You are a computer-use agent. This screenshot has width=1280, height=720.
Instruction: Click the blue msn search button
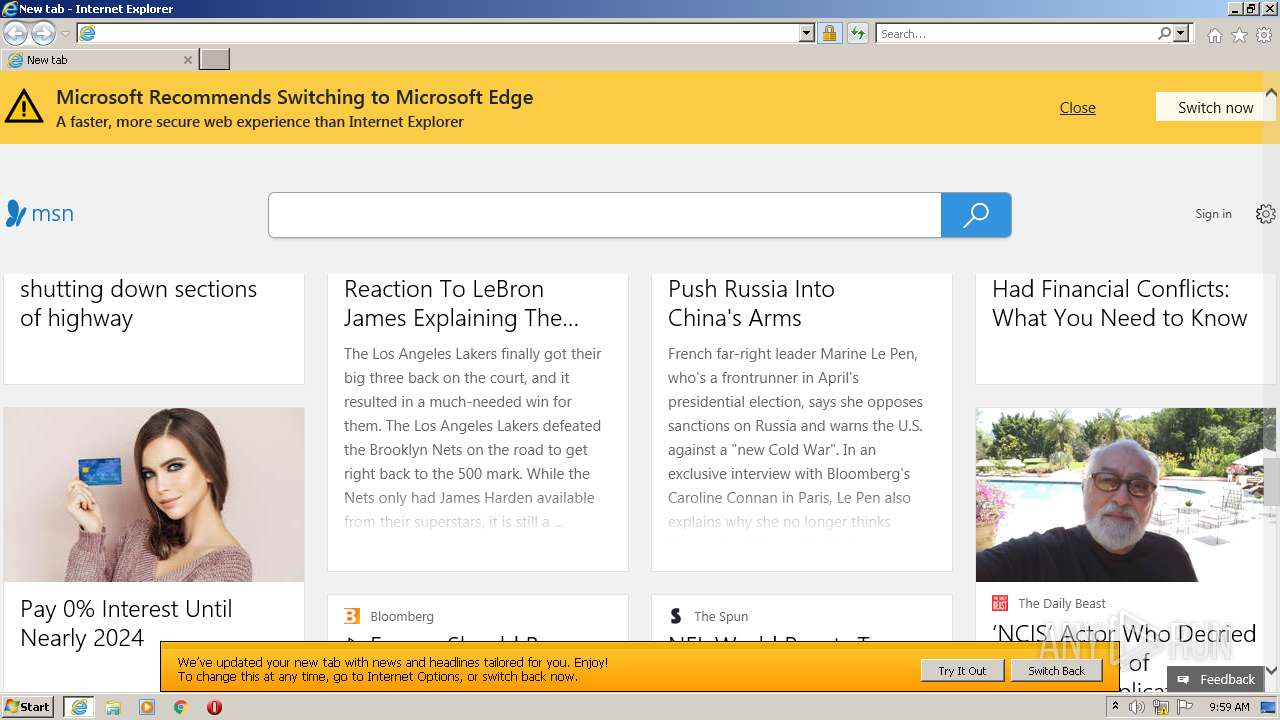[x=976, y=215]
